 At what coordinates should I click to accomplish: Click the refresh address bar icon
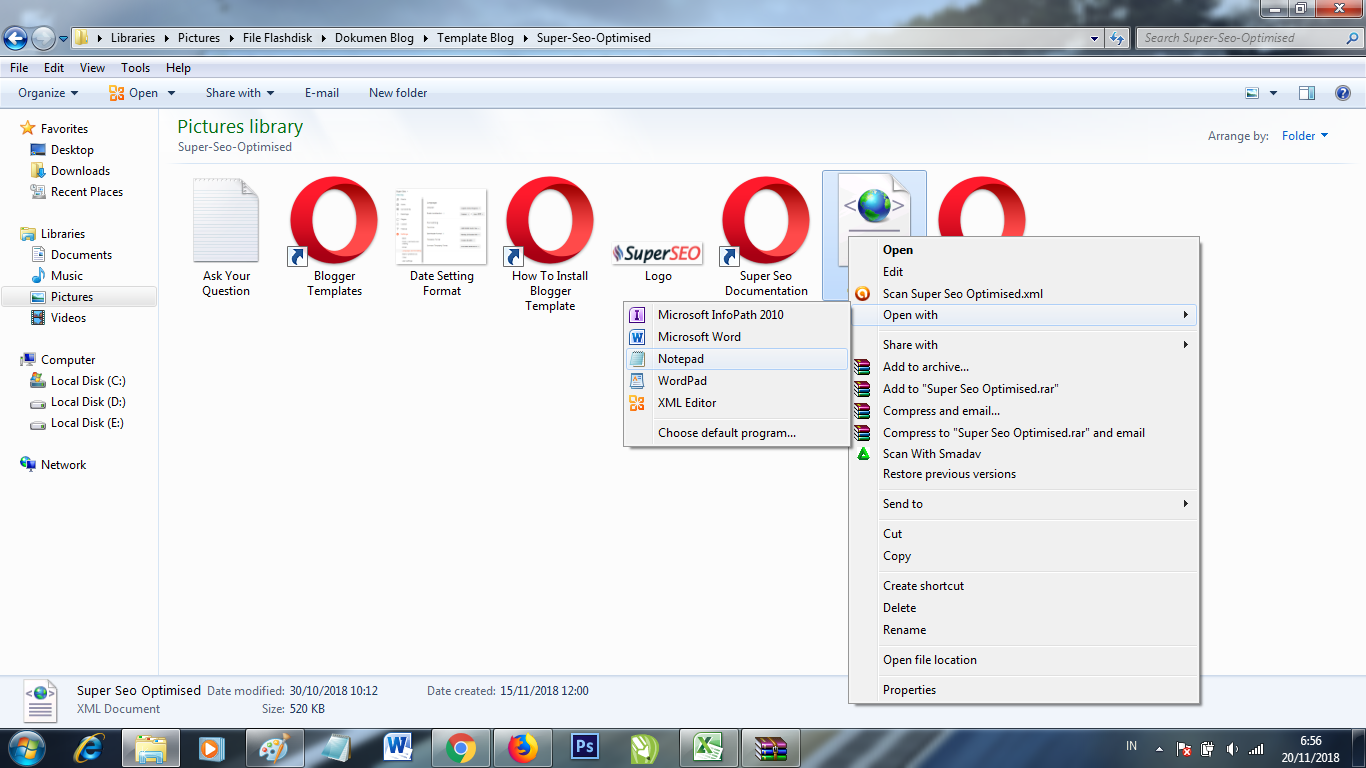coord(1117,38)
